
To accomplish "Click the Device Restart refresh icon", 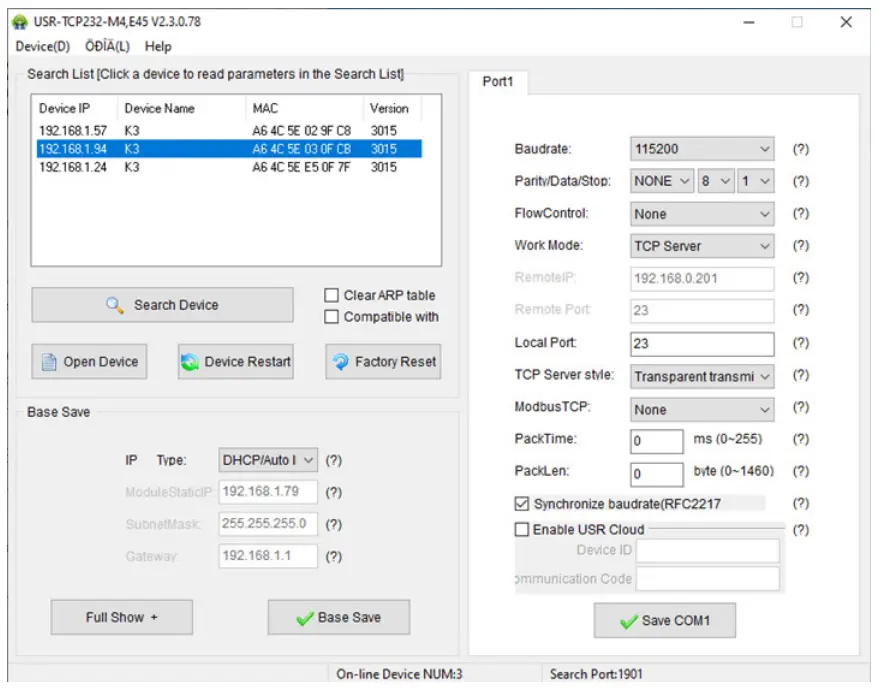I will click(190, 362).
